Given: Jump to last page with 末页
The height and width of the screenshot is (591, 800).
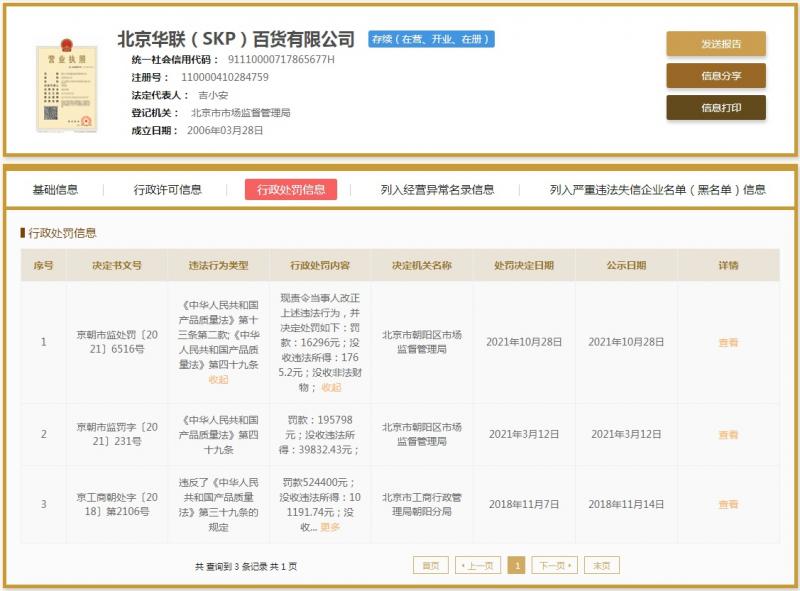Looking at the screenshot, I should (602, 565).
